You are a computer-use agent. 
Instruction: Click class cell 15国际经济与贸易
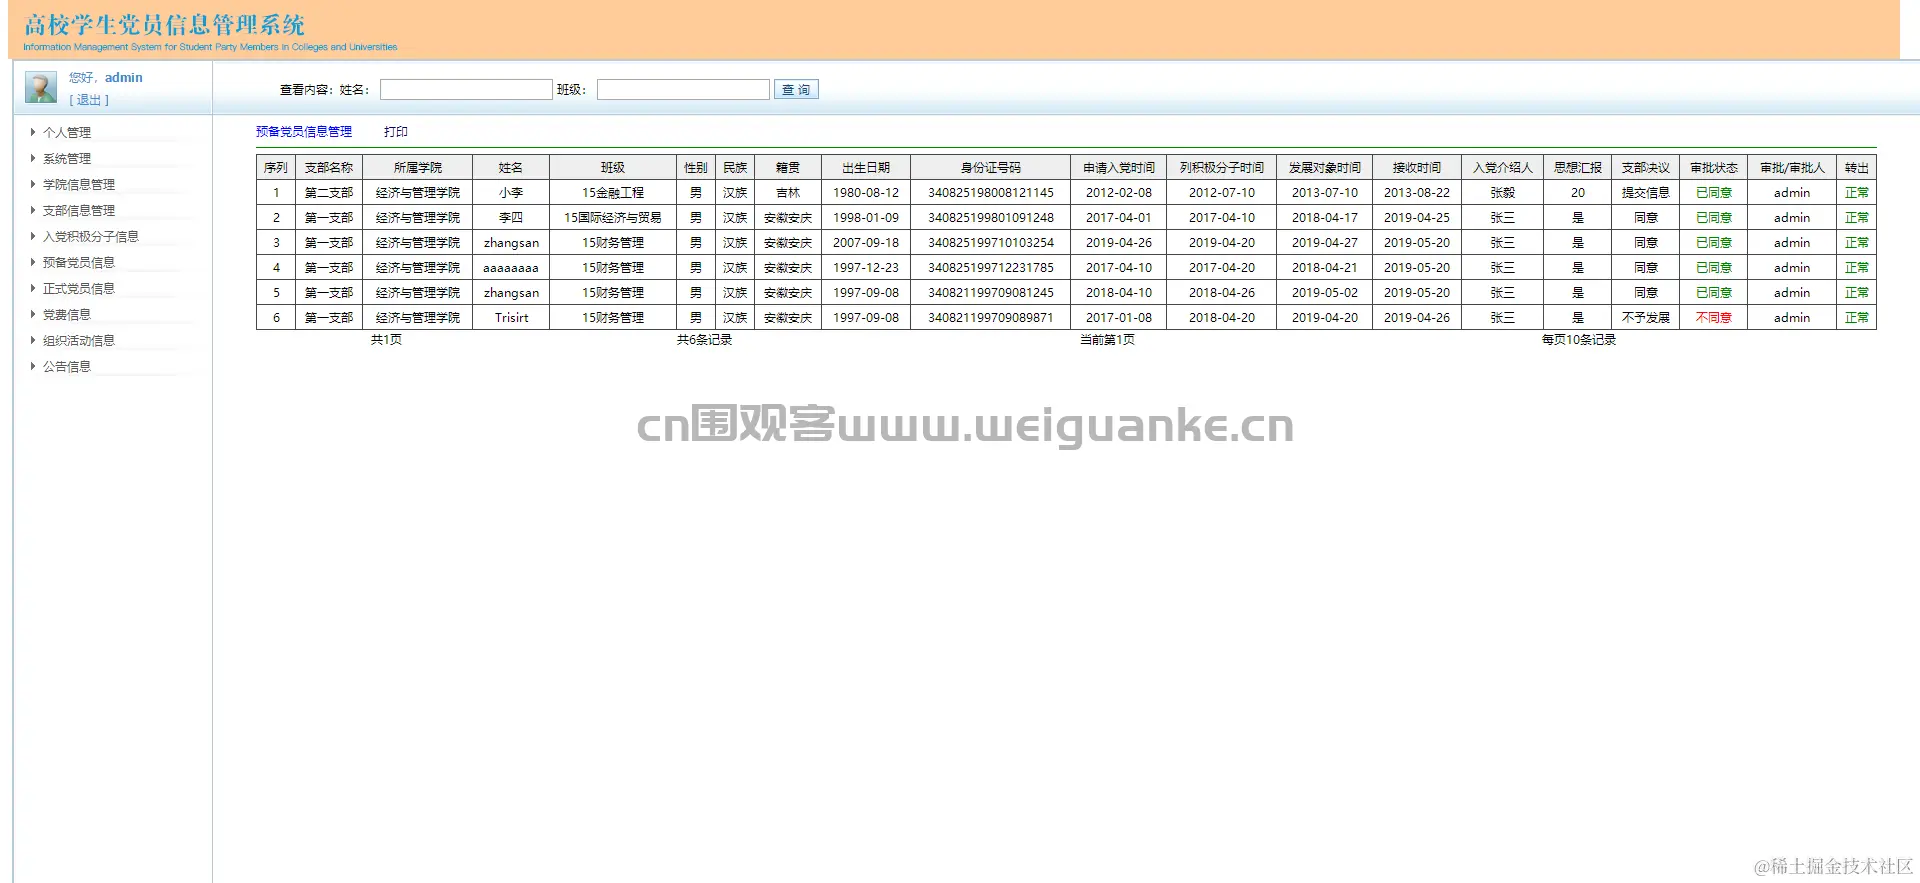click(613, 218)
